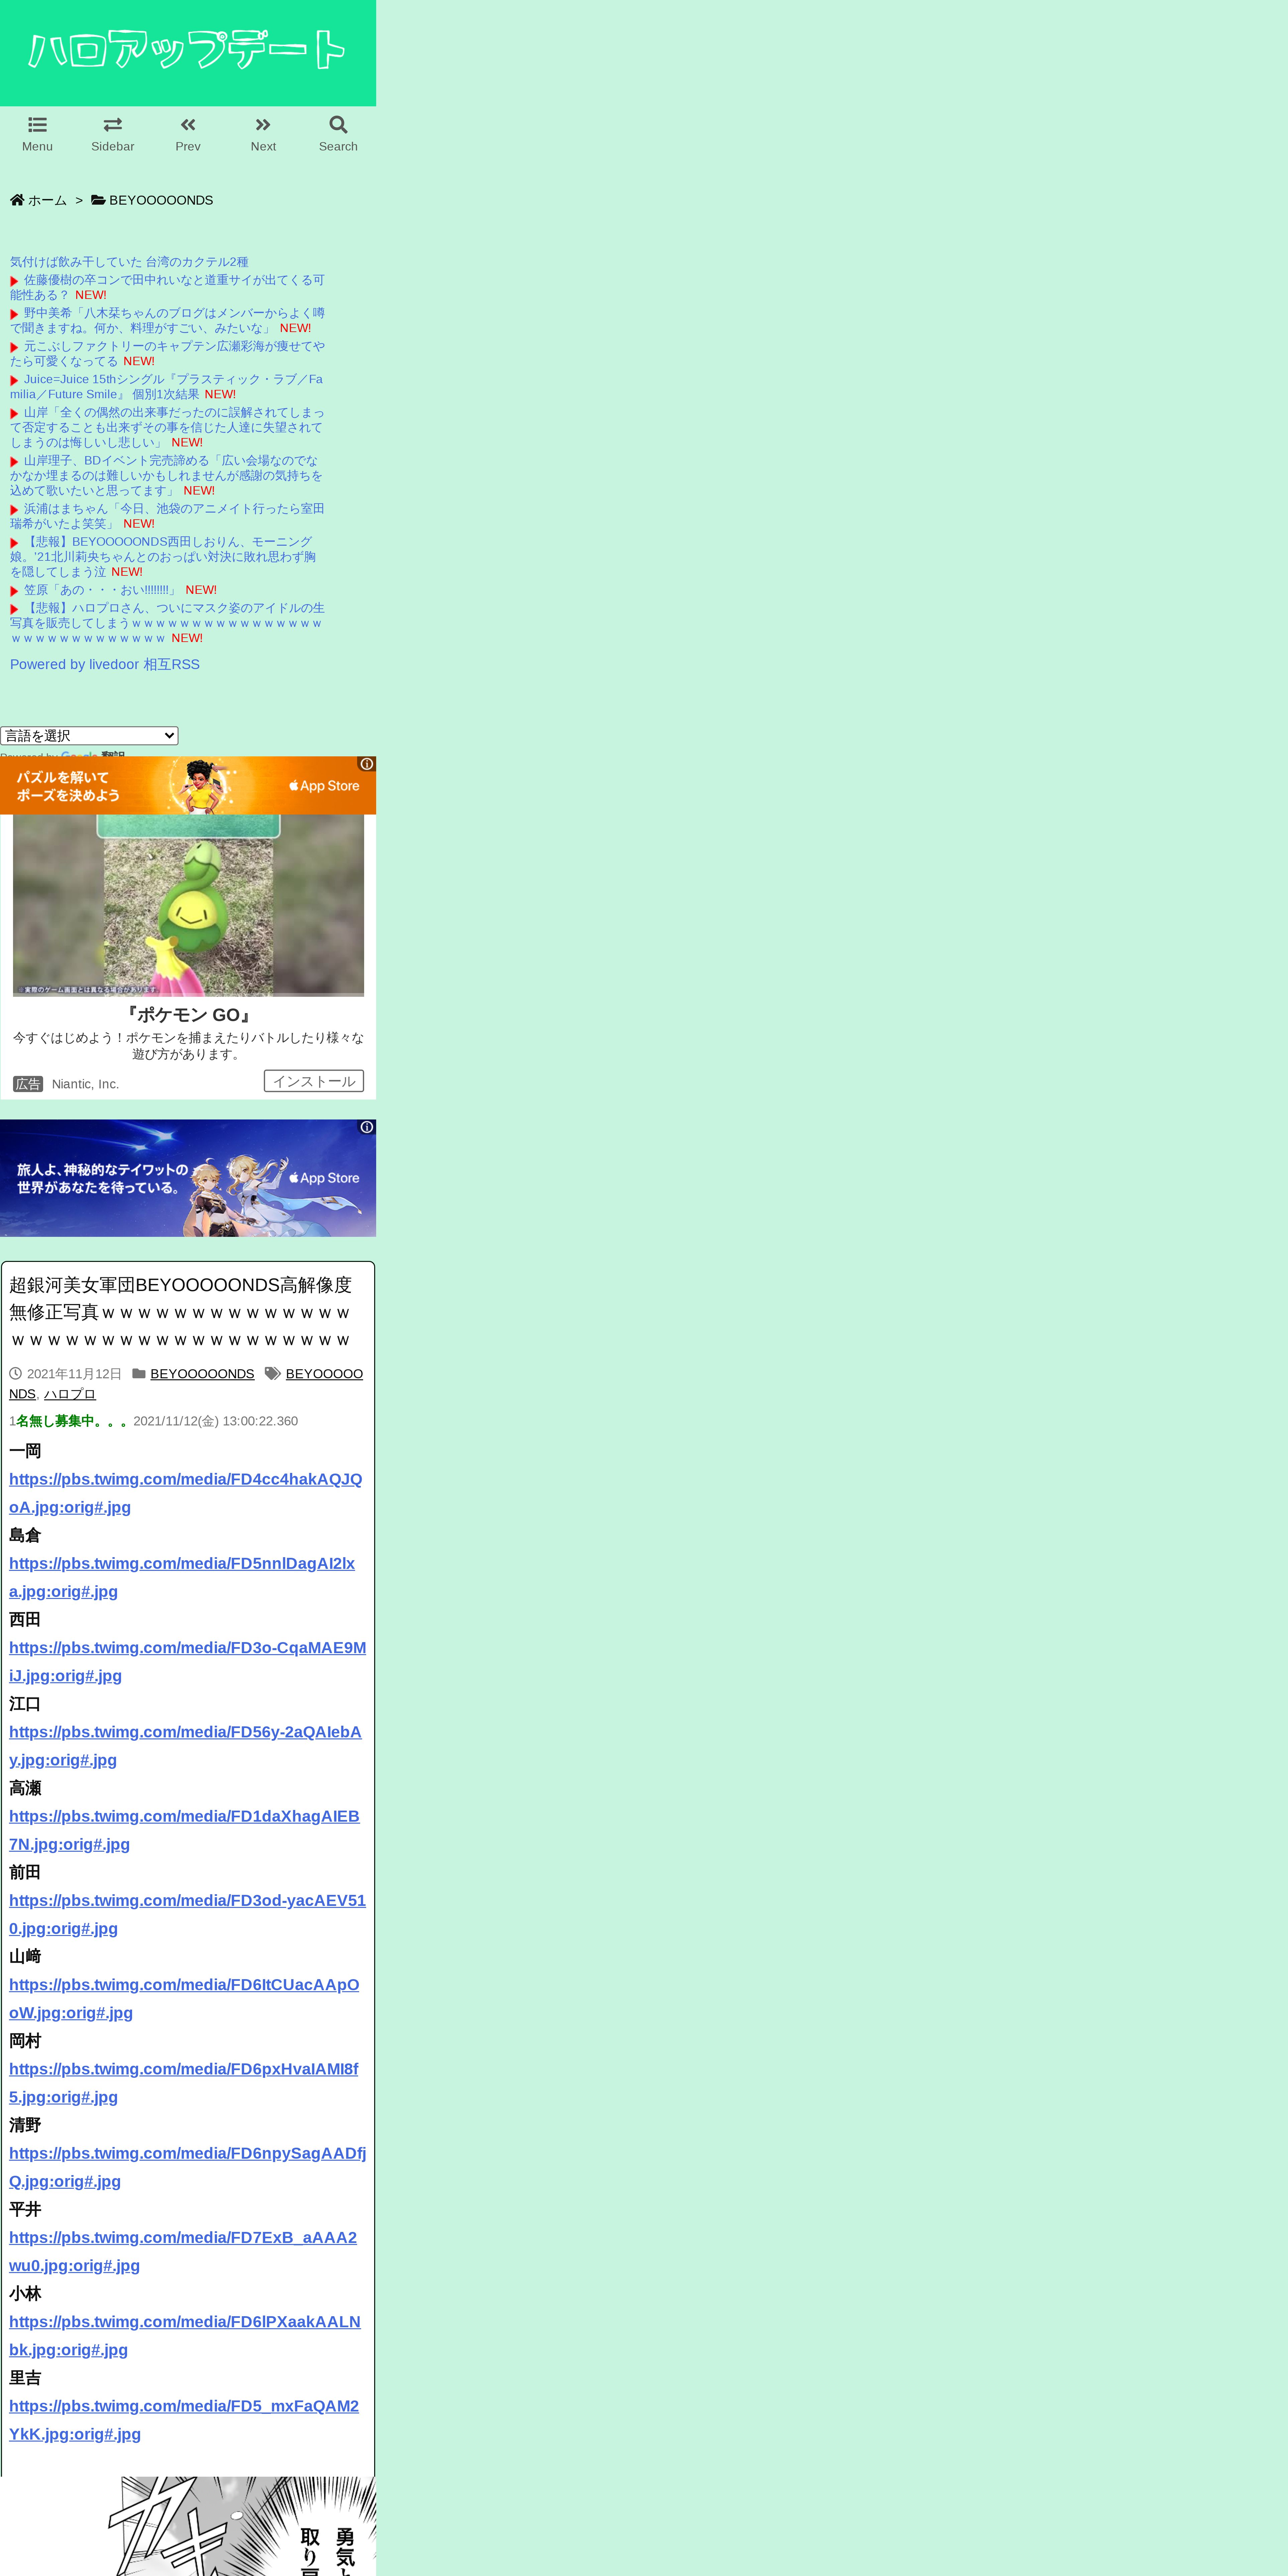Image resolution: width=1288 pixels, height=2576 pixels.
Task: Open the Menu list icon
Action: pyautogui.click(x=37, y=125)
